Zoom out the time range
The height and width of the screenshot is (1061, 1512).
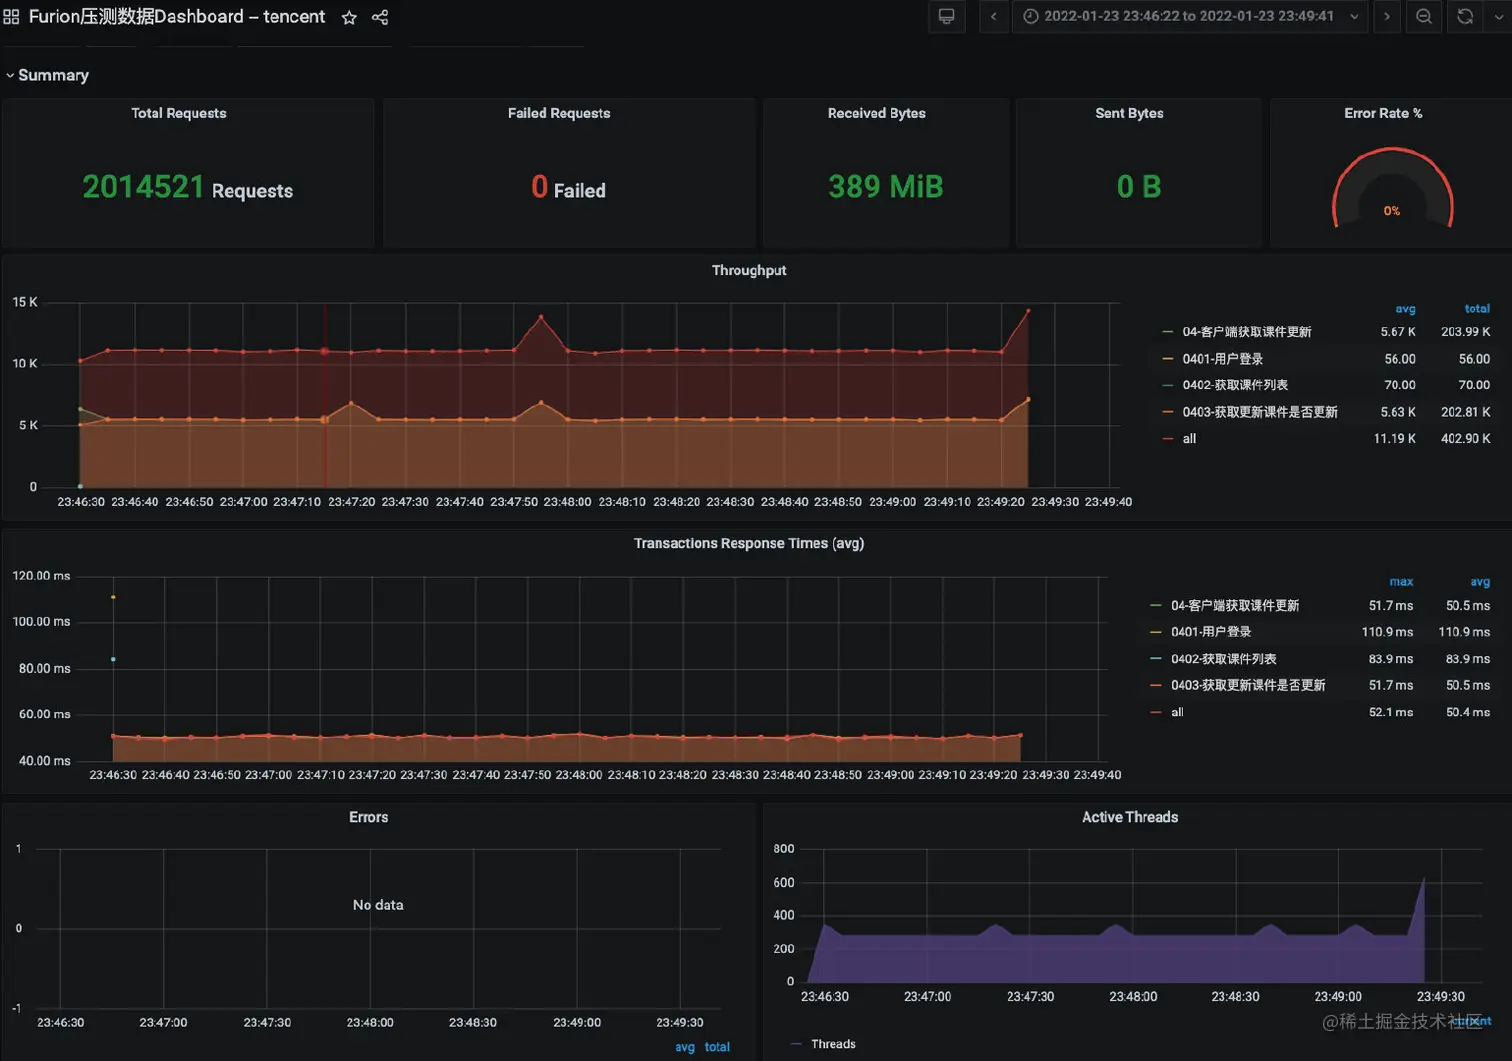(1424, 16)
